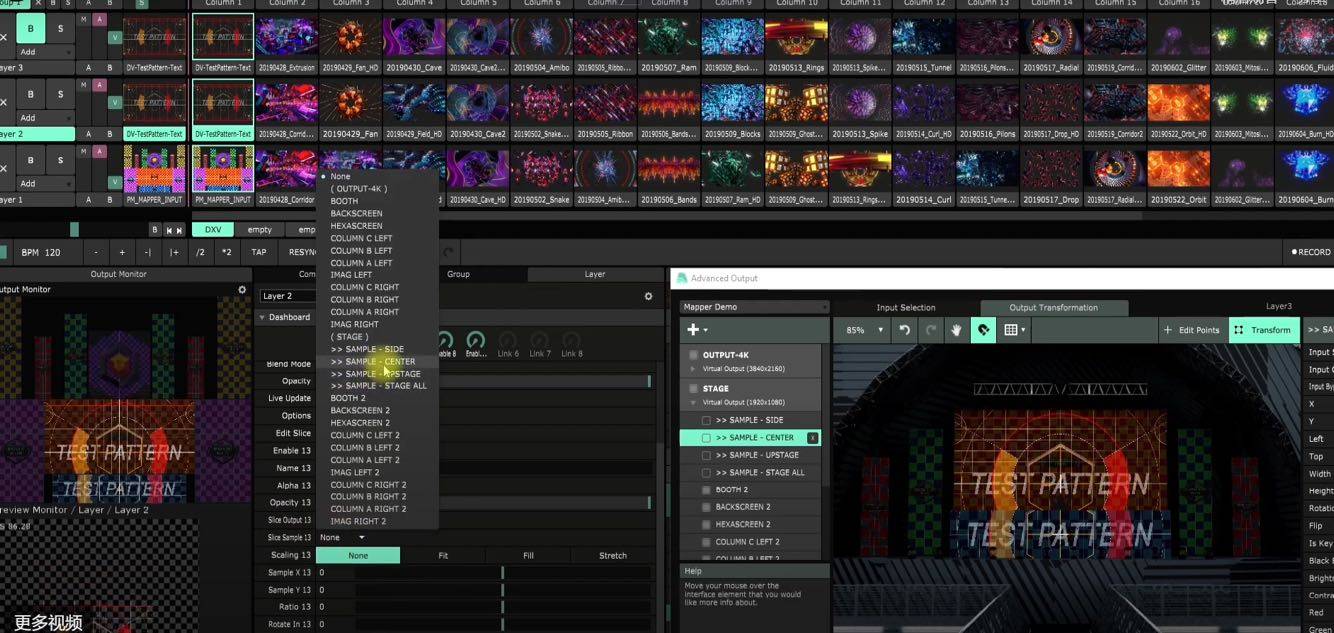Open the Mapper Demo preset dropdown
The height and width of the screenshot is (633, 1334).
click(755, 307)
